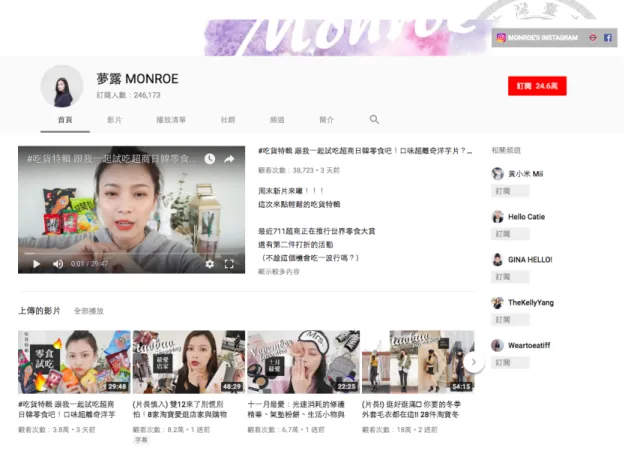Subscribe to GINA HELLO!
Viewport: 628px width, 460px height.
point(510,277)
